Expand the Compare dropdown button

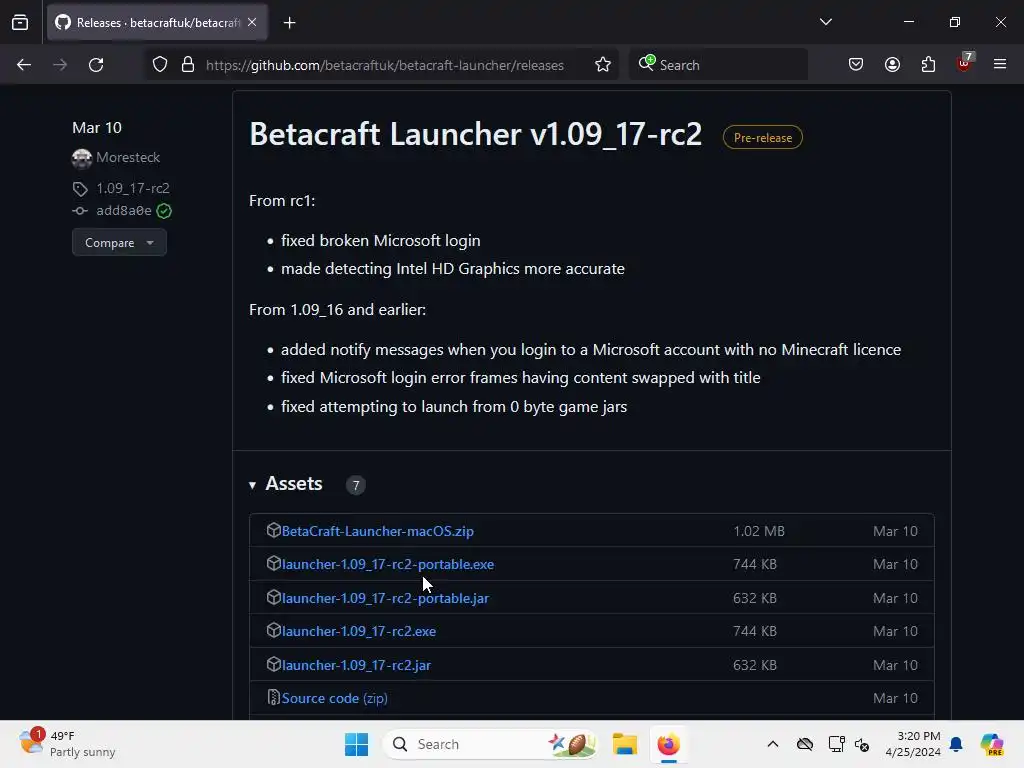click(x=119, y=242)
